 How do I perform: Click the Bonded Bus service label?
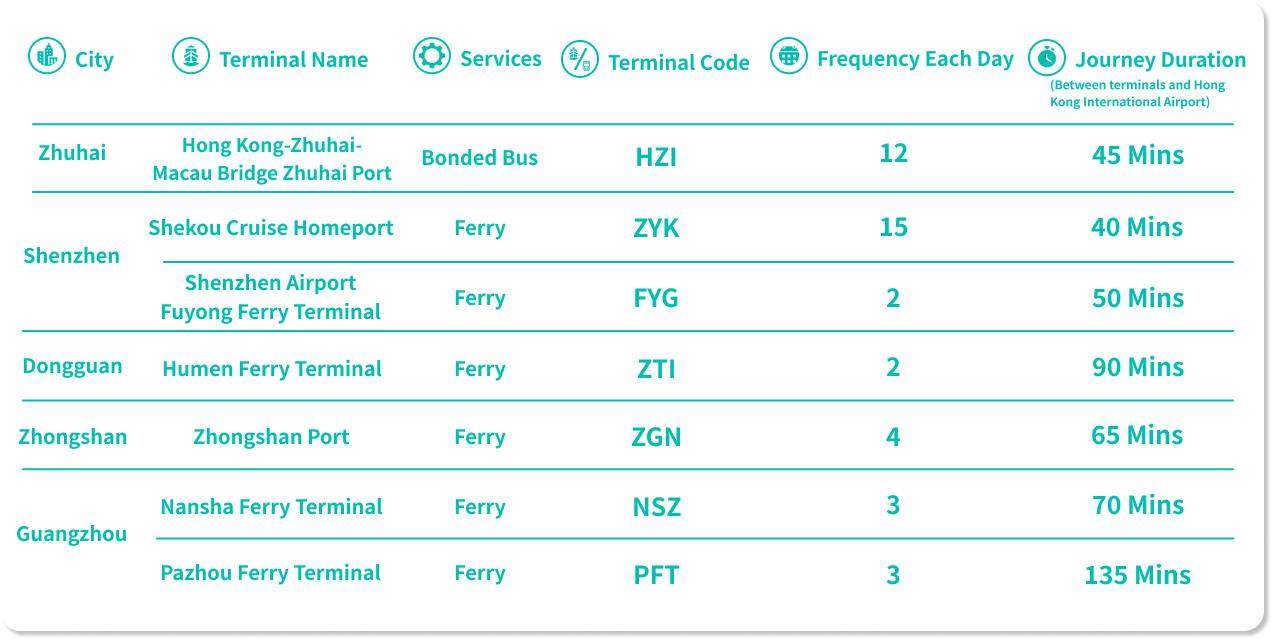[x=479, y=158]
